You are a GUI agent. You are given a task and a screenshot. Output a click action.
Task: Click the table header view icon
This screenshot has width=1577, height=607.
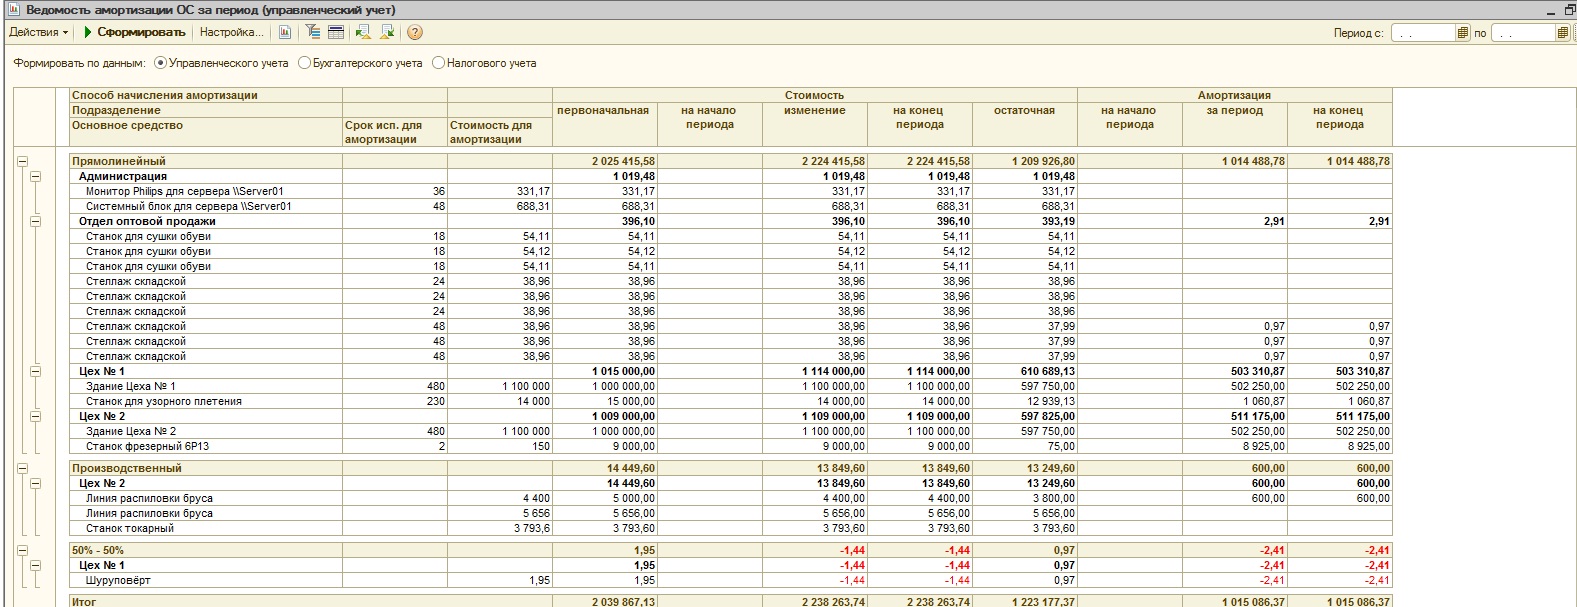pyautogui.click(x=336, y=32)
